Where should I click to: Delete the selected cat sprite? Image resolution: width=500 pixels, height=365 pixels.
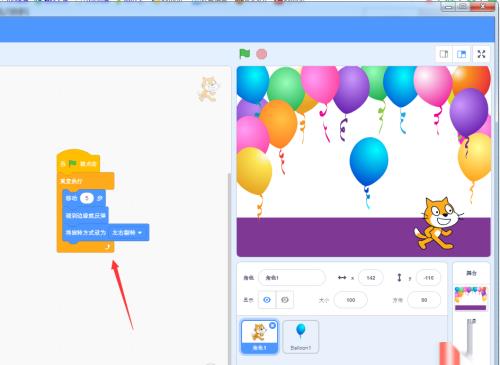tap(272, 325)
